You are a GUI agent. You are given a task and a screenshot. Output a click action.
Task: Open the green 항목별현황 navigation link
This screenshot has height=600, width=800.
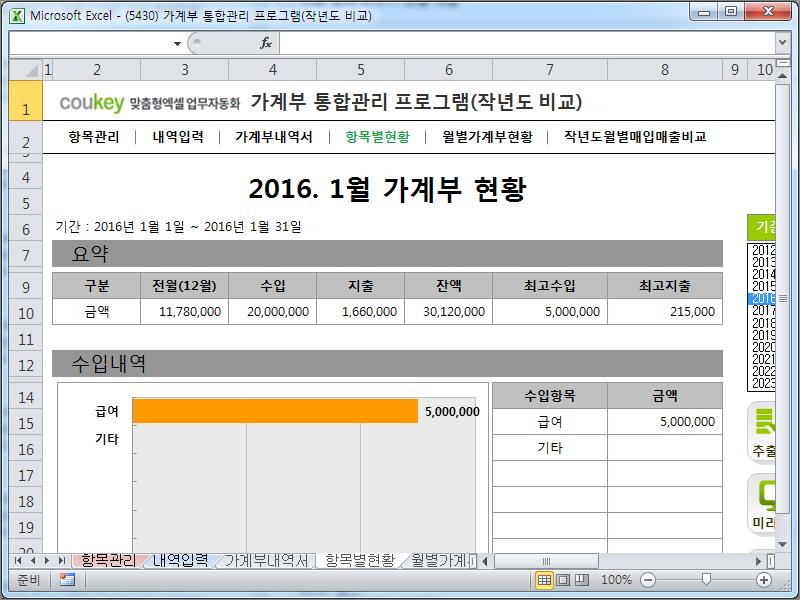coord(378,137)
